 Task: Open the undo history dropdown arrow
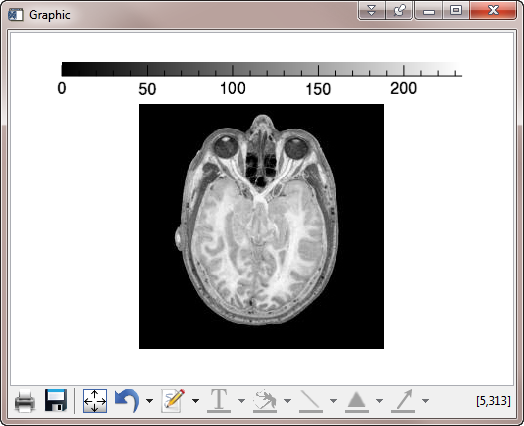click(149, 401)
